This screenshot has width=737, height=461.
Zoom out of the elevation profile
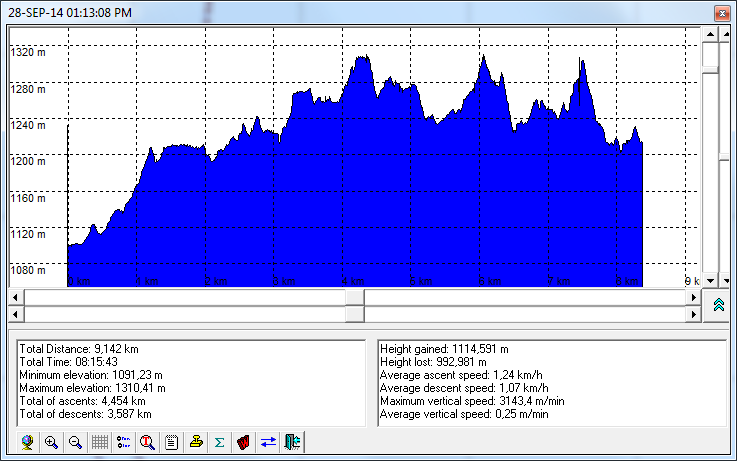tap(75, 441)
